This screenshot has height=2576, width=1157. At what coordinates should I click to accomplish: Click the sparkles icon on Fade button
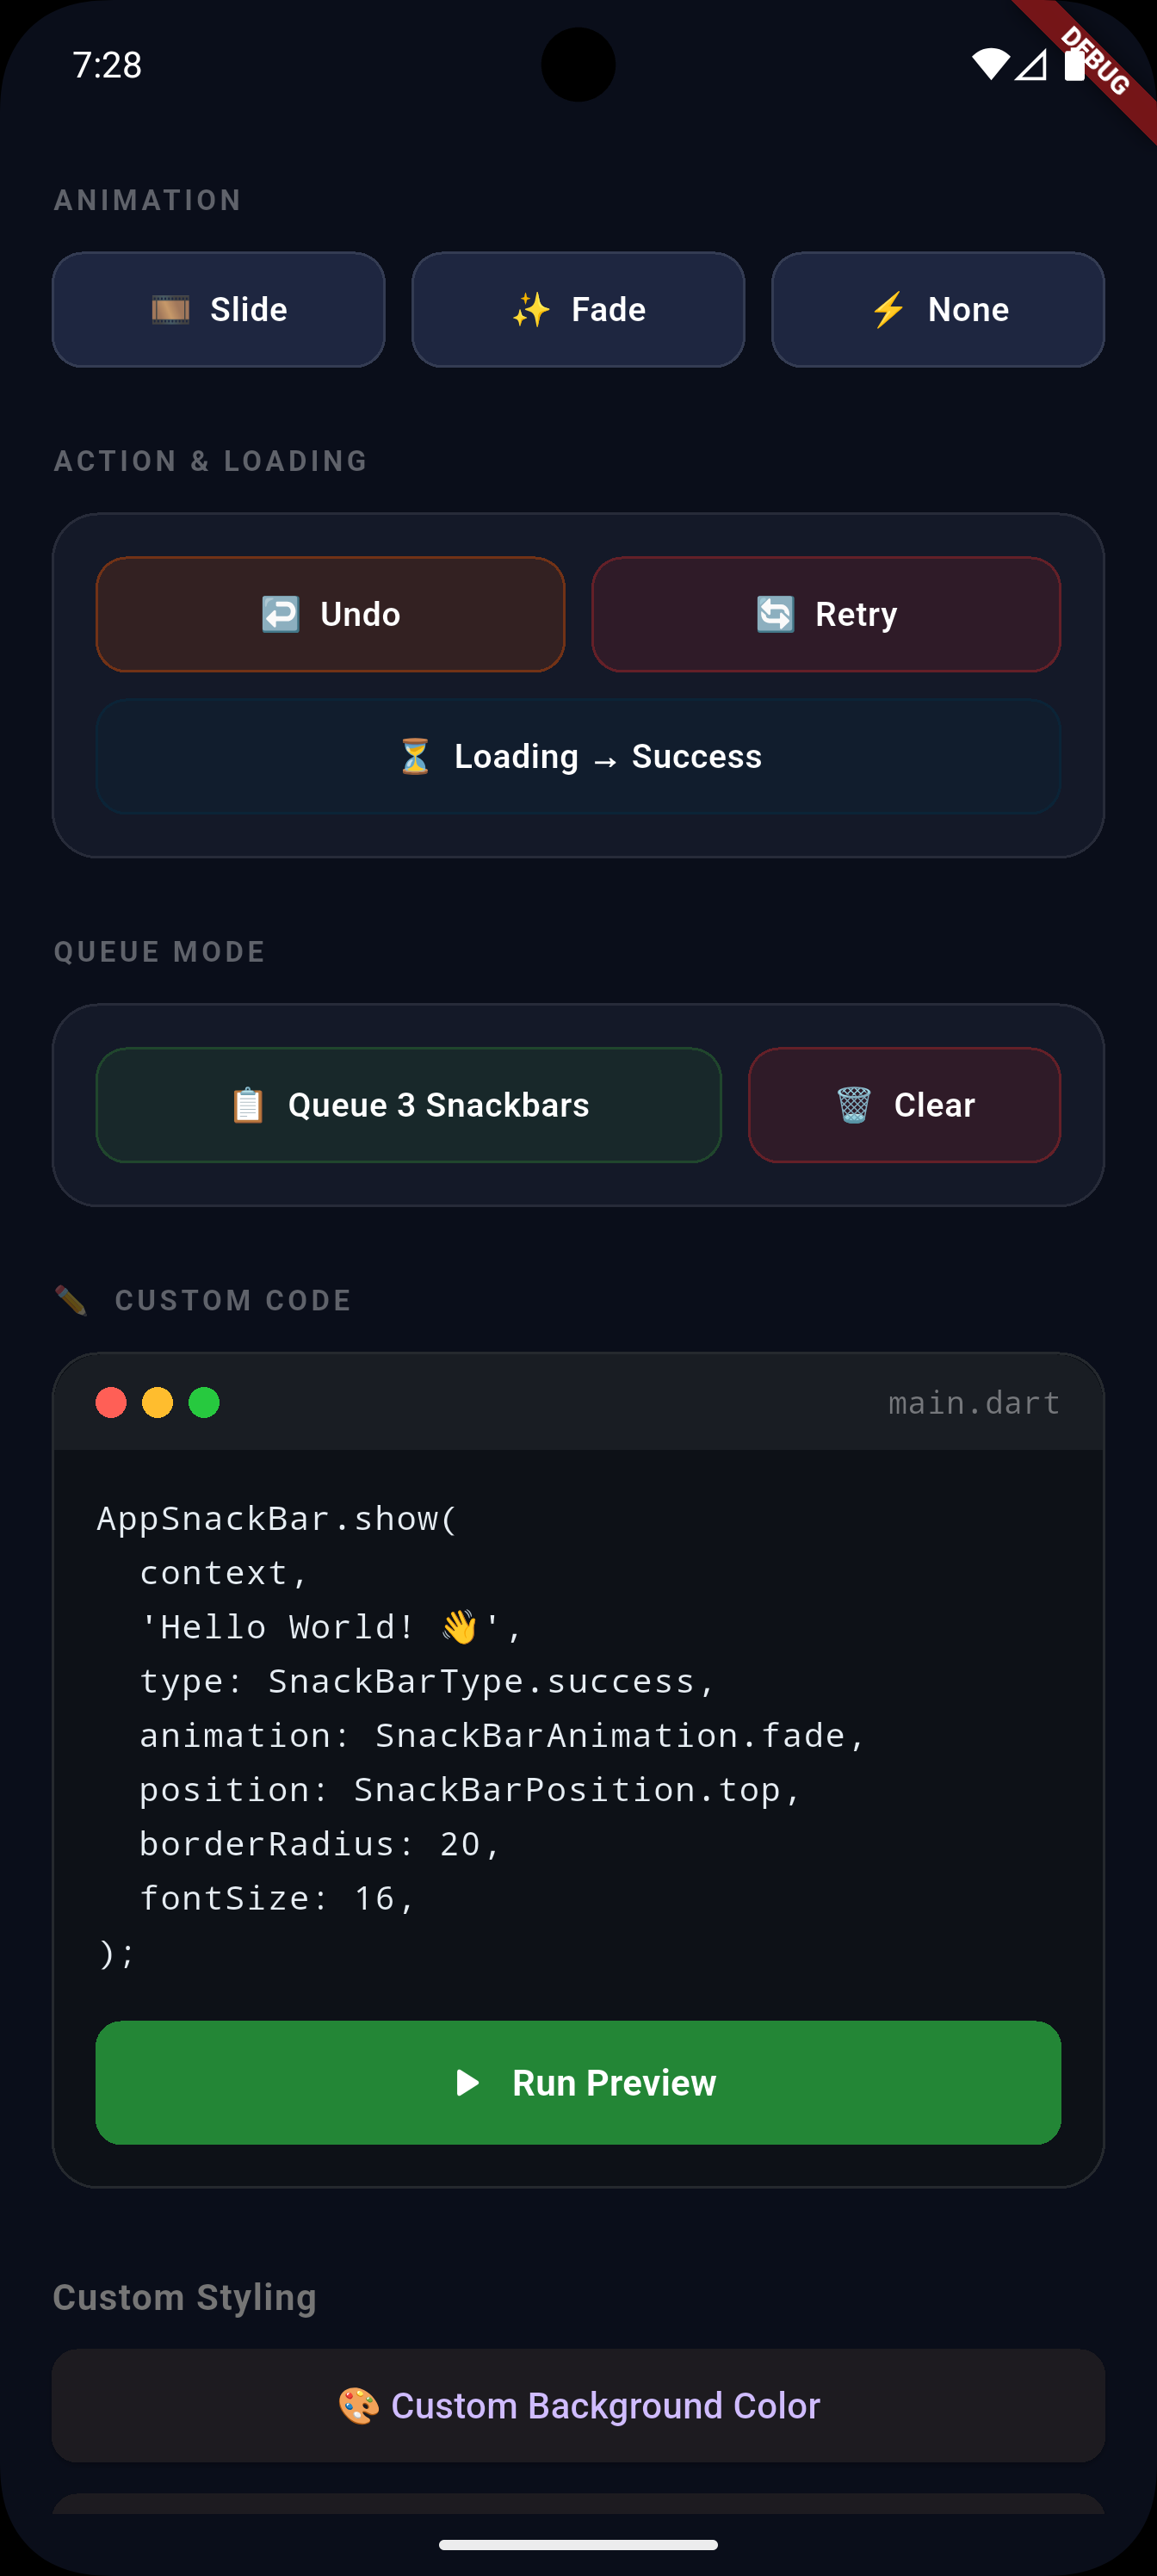(x=533, y=309)
